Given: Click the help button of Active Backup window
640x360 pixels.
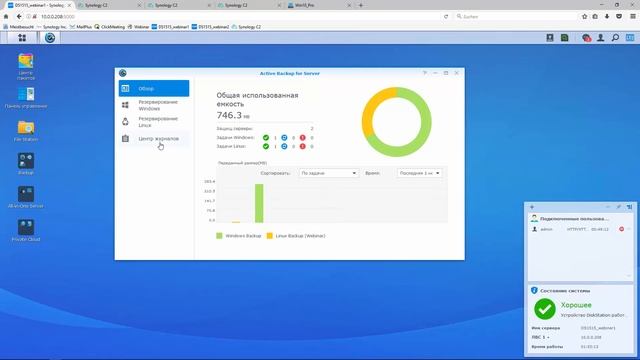Looking at the screenshot, I should 425,73.
